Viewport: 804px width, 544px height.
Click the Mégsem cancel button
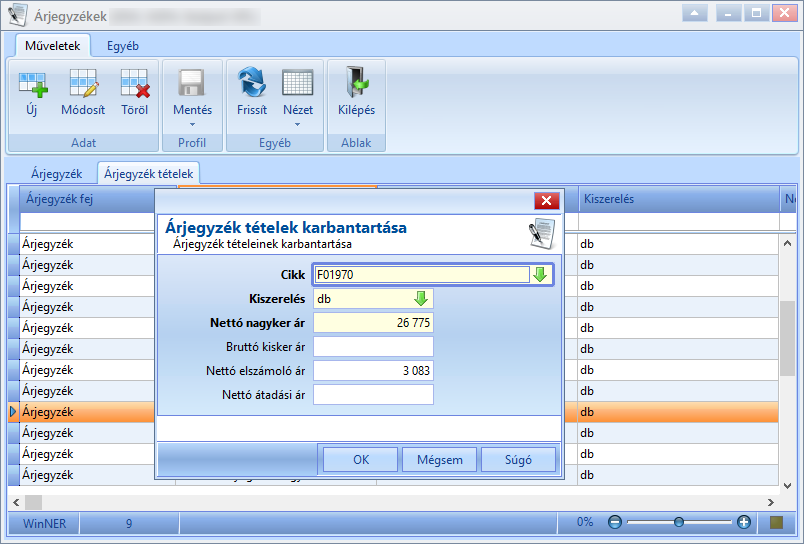(x=439, y=459)
